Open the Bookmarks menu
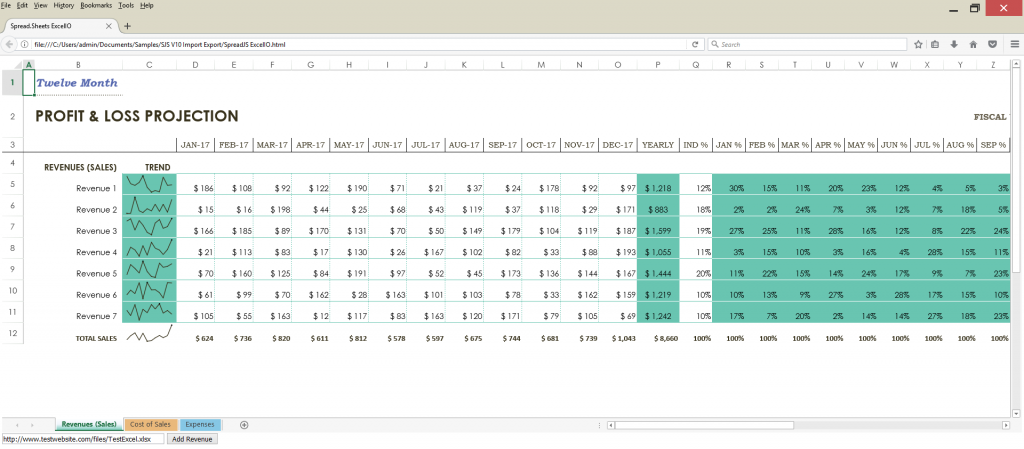1024x449 pixels. [x=96, y=6]
